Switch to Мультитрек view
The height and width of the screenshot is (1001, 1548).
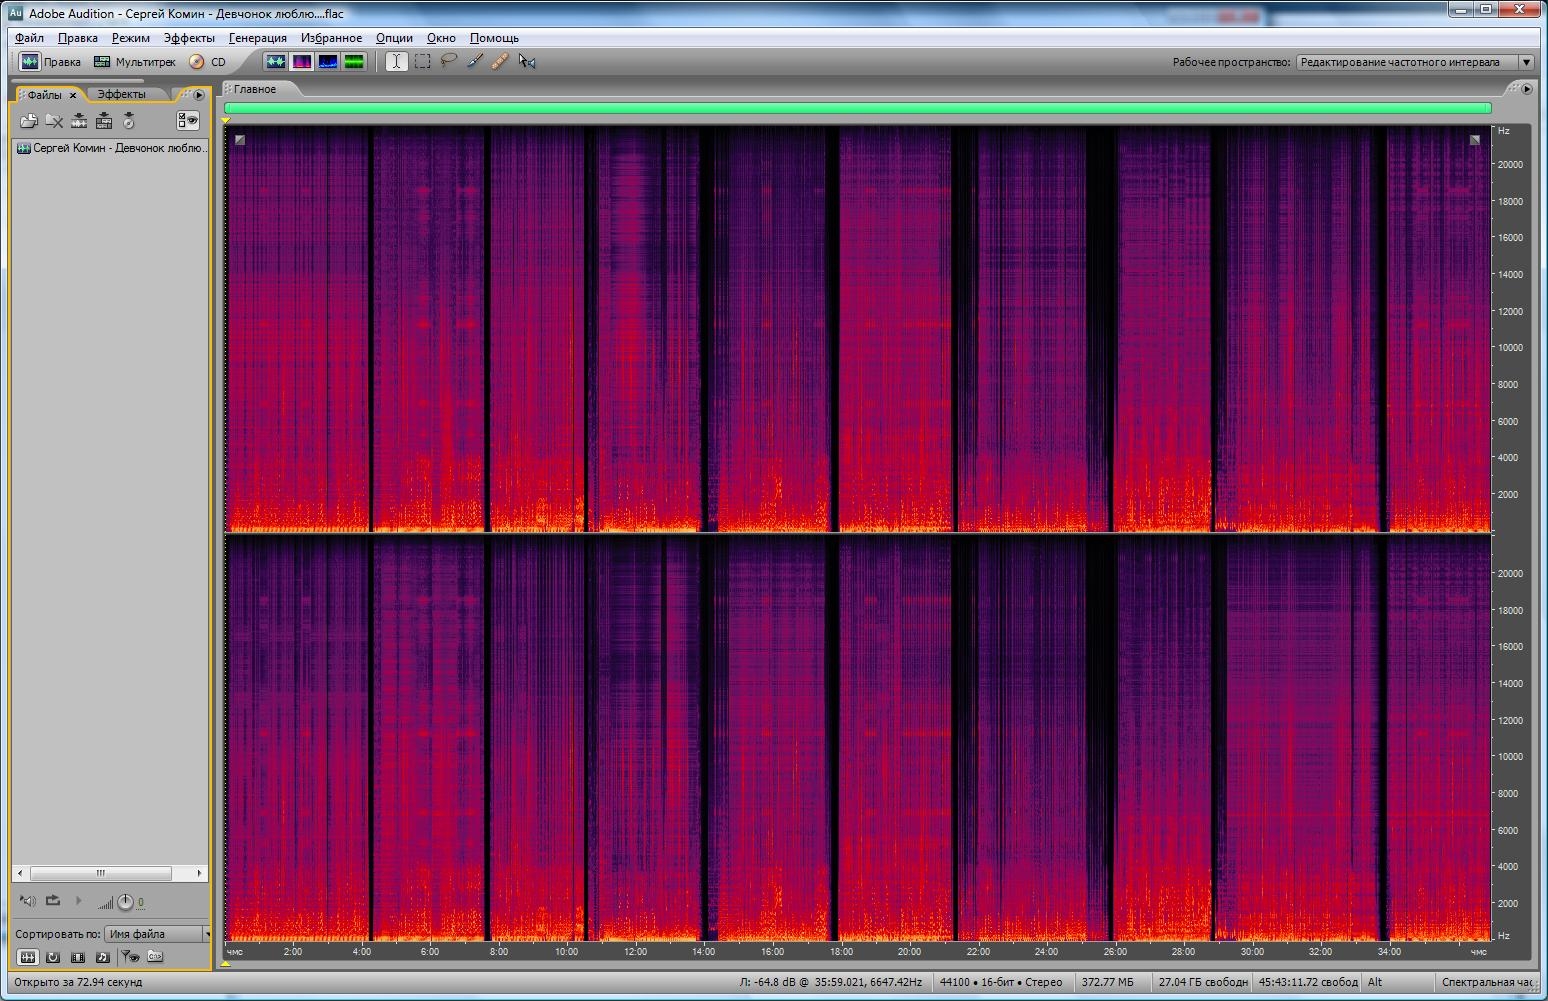click(134, 62)
